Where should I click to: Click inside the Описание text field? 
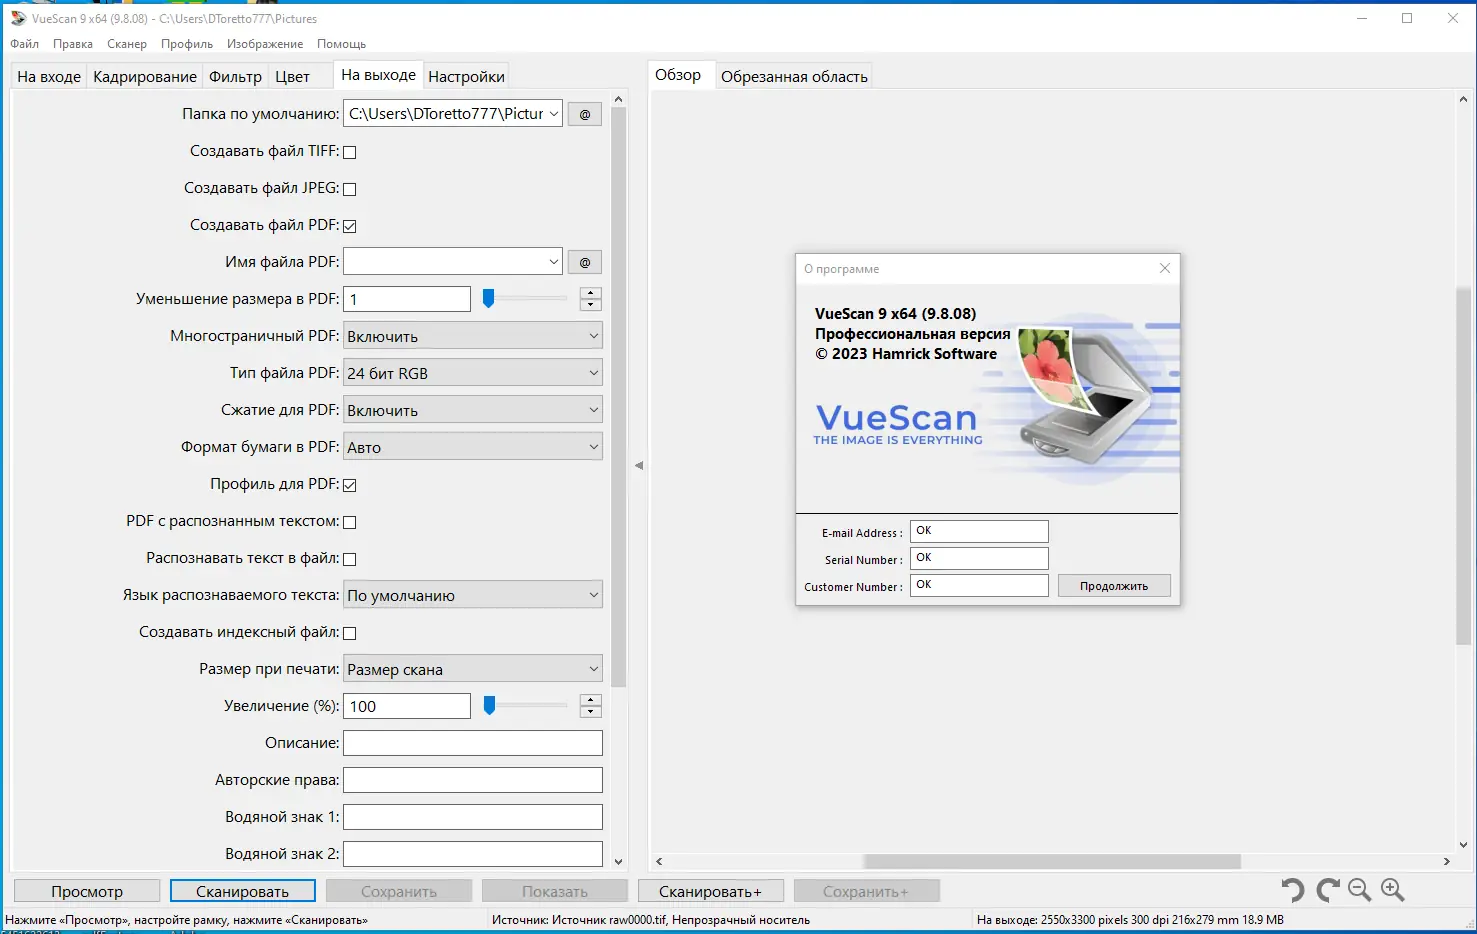point(472,742)
